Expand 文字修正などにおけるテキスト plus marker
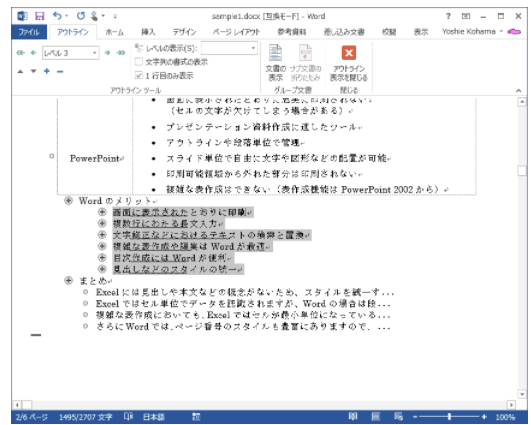 [x=102, y=235]
